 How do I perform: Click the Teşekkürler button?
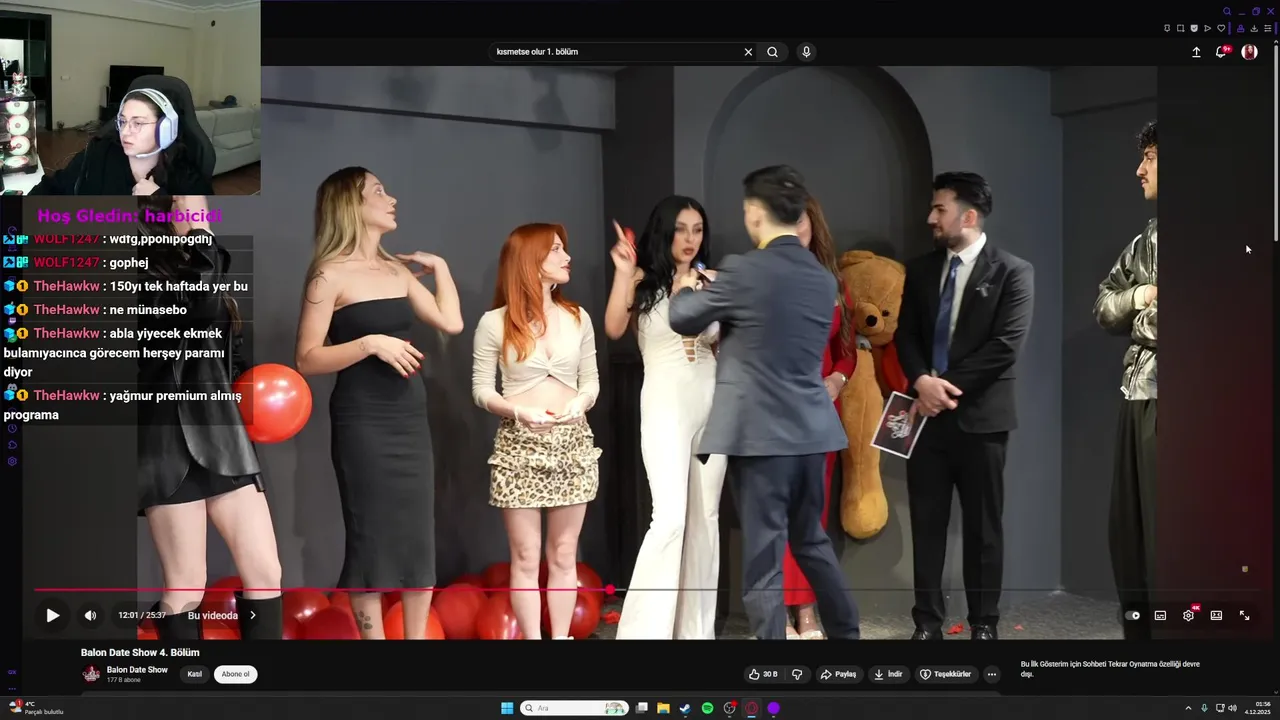pos(945,674)
